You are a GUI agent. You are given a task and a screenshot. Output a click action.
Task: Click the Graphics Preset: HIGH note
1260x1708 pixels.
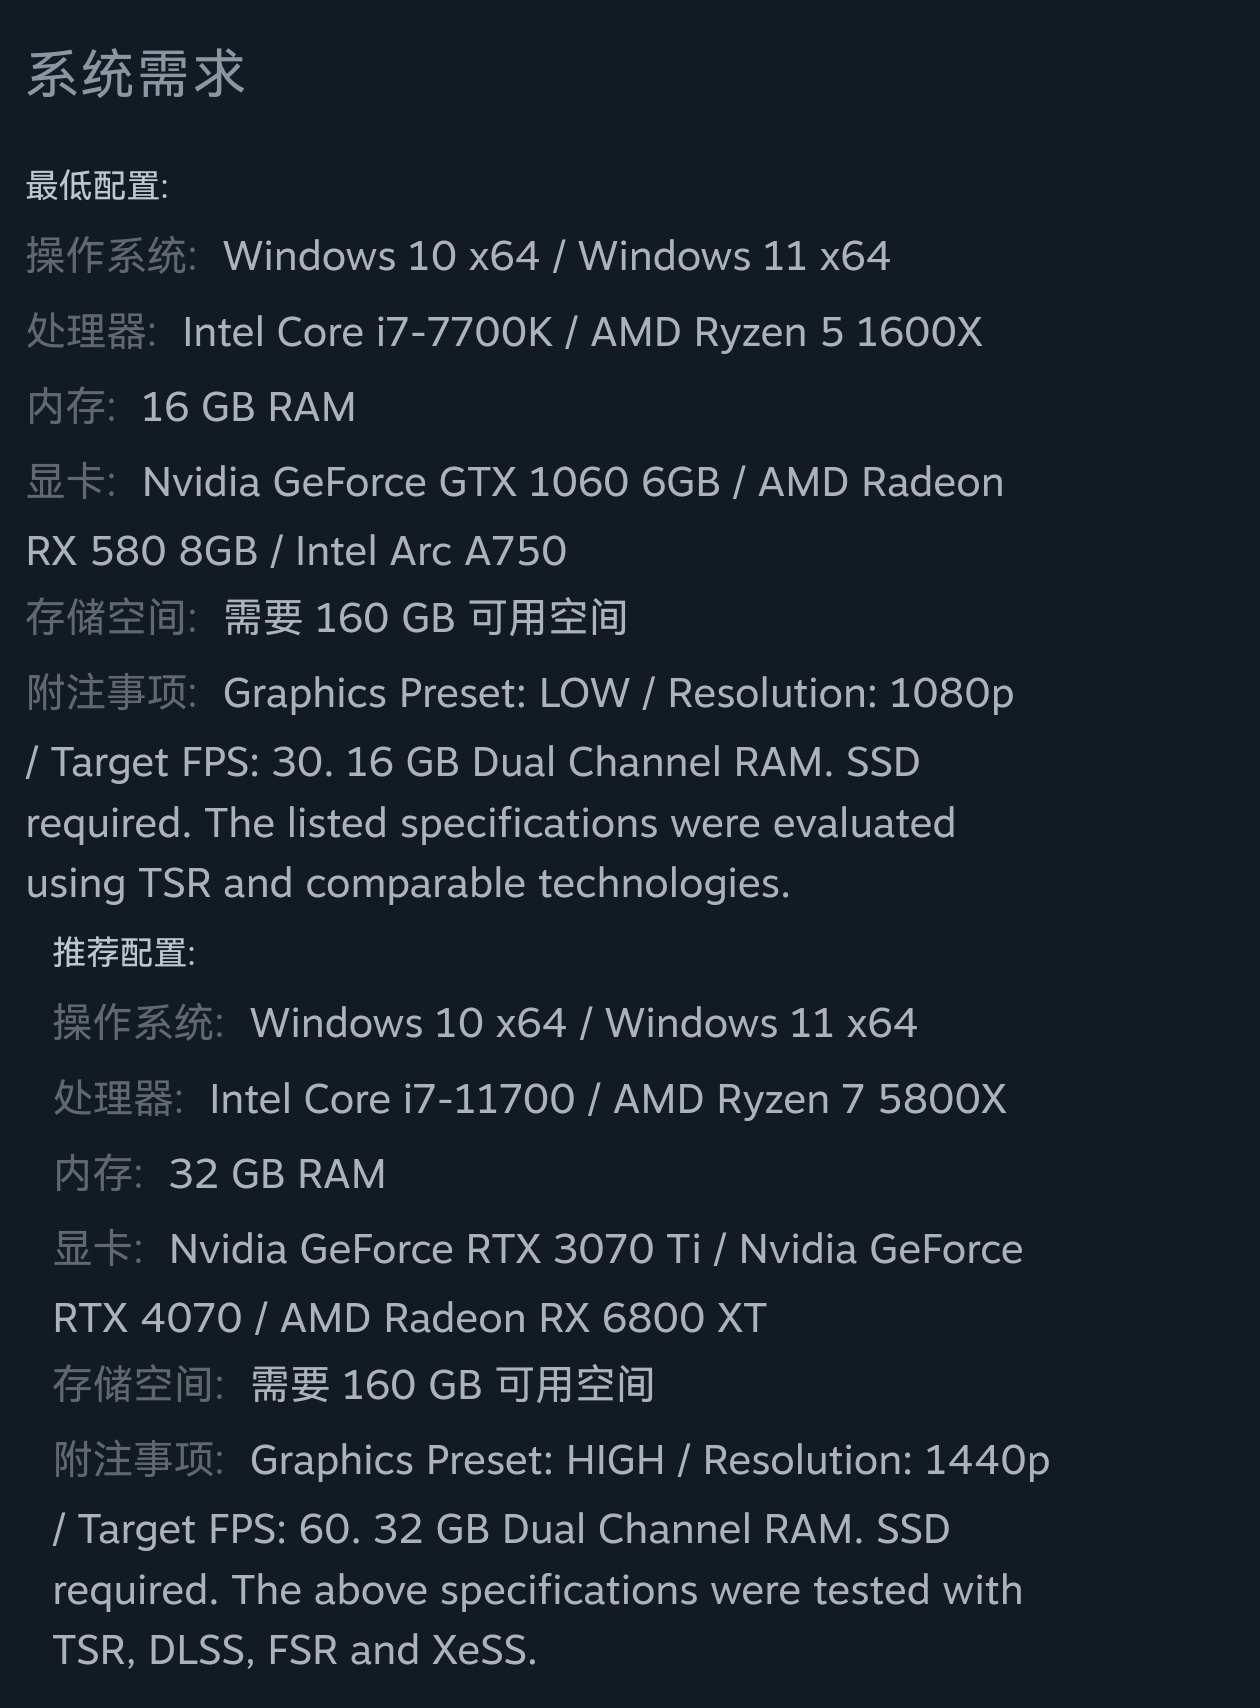(457, 1460)
